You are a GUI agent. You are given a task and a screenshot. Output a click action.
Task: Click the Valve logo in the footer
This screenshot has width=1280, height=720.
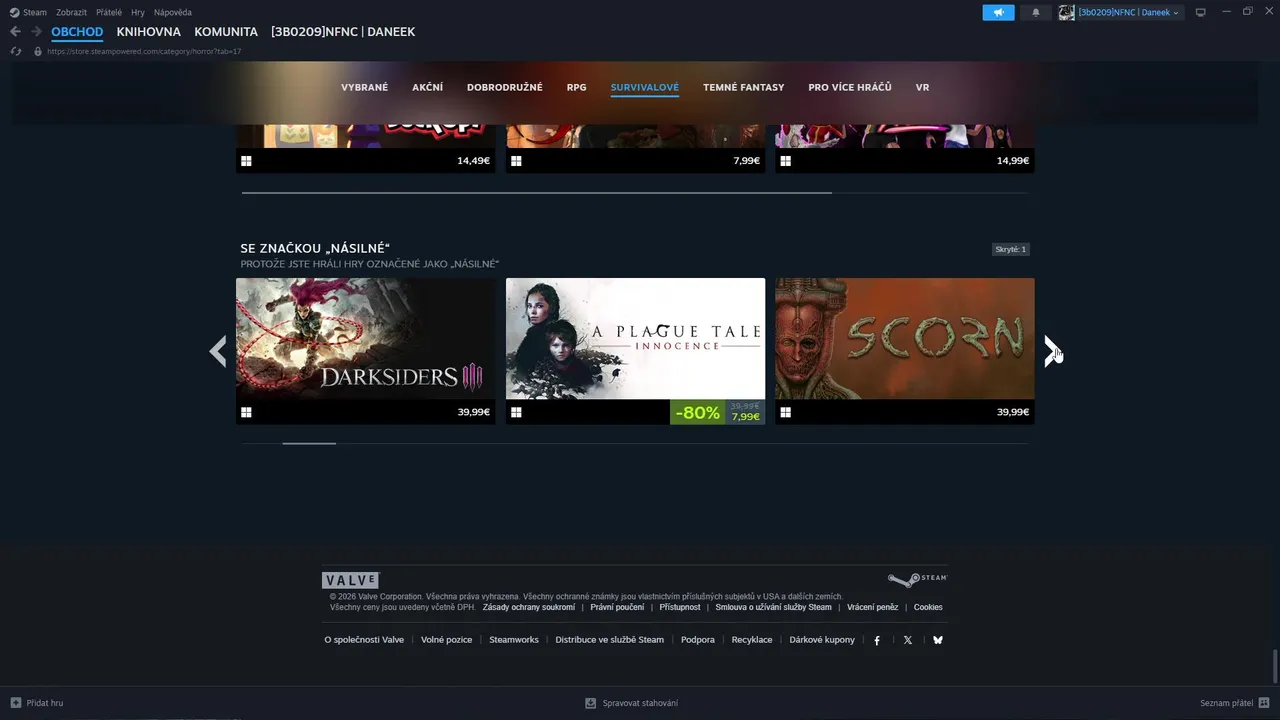(350, 580)
